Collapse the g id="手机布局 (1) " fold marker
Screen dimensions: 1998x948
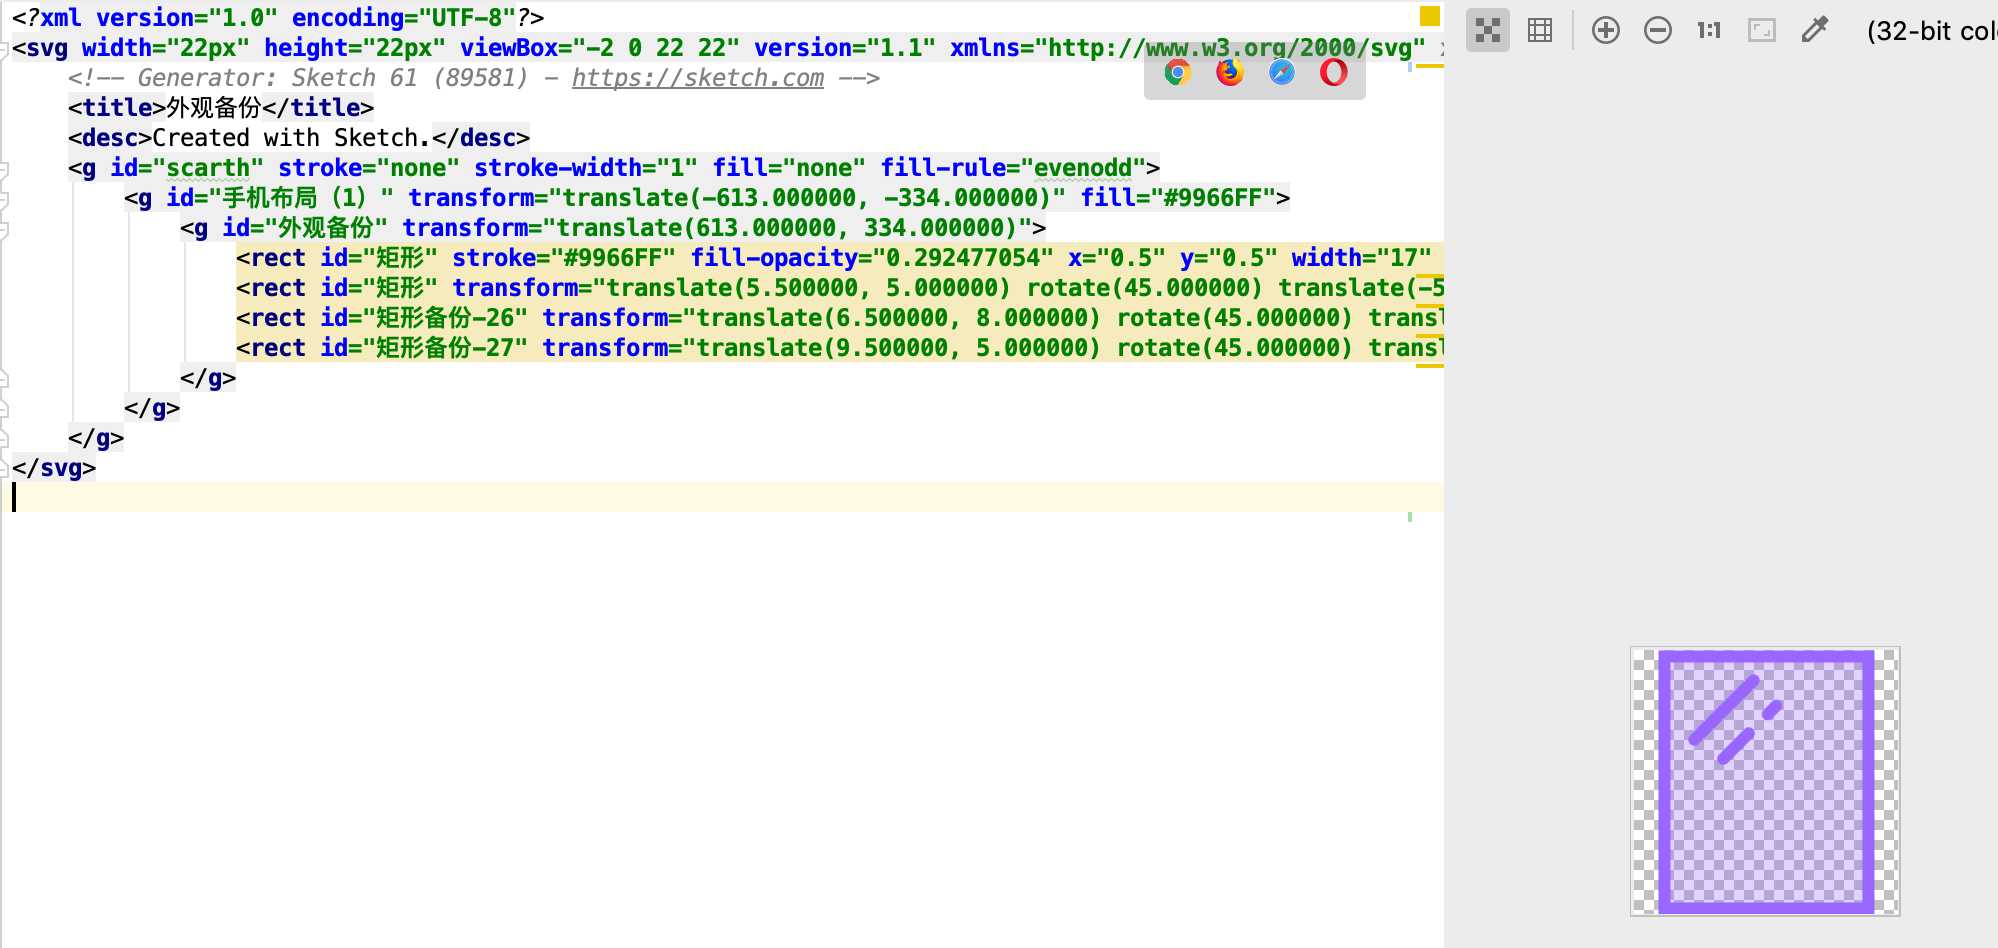(x=4, y=201)
